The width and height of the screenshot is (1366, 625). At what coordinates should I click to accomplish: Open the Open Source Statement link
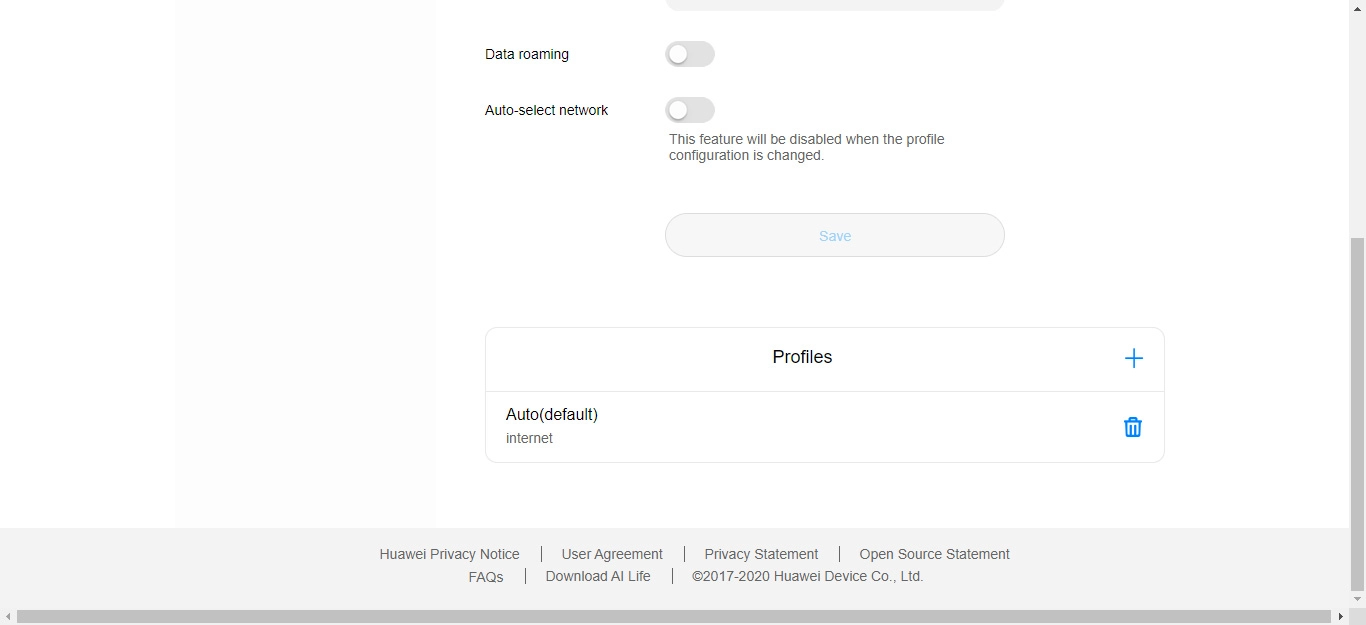[x=934, y=554]
